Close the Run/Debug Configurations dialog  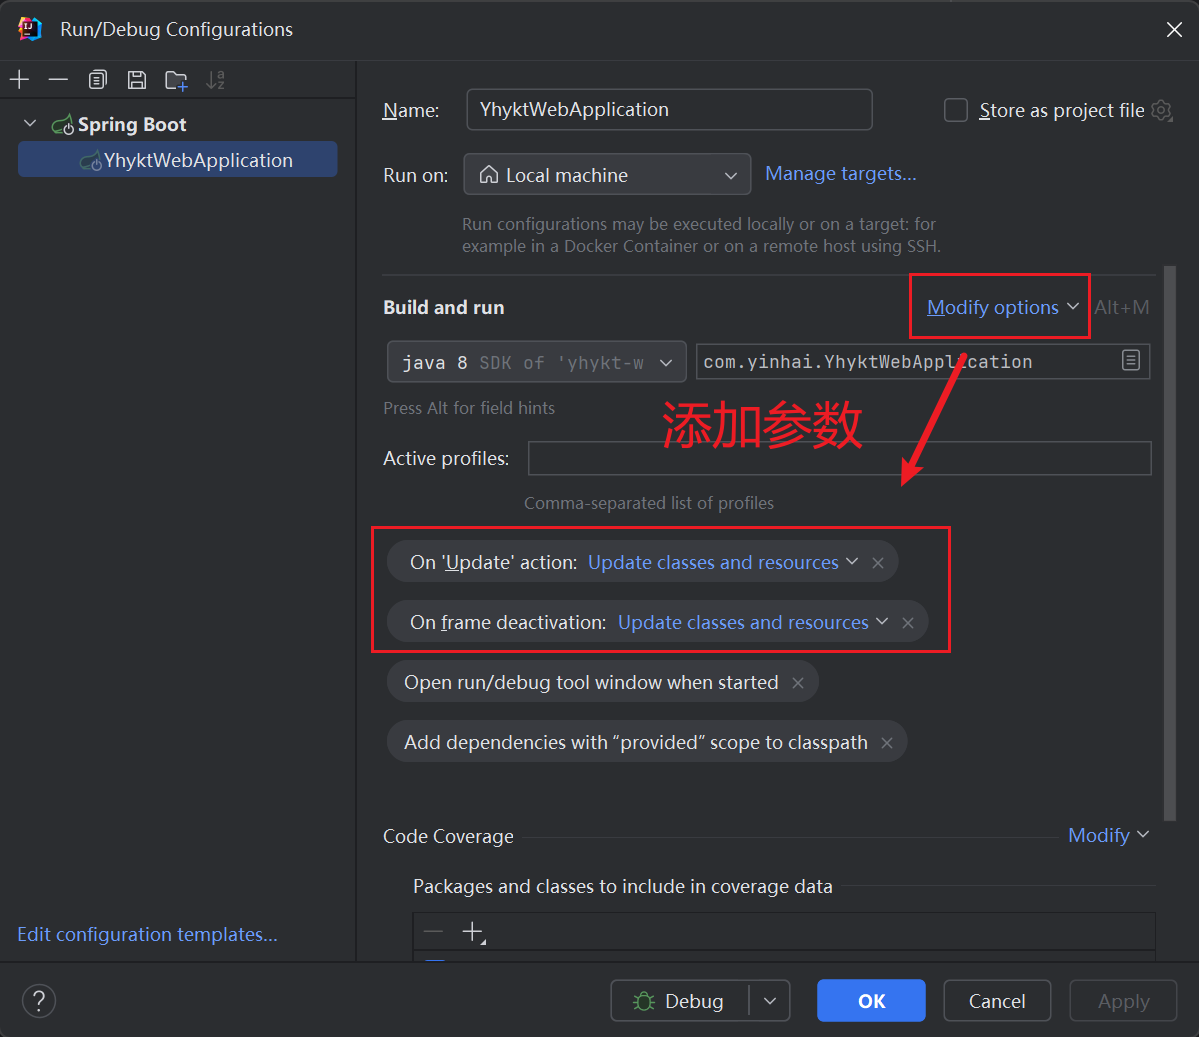1175,30
